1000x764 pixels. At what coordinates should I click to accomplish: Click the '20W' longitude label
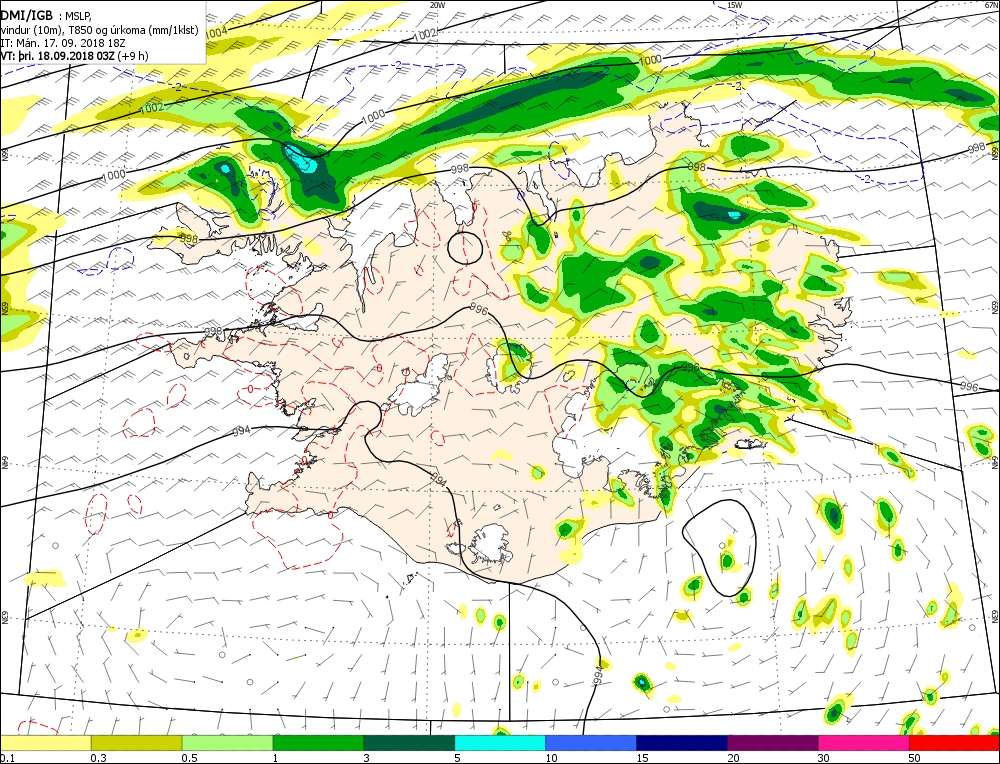click(x=438, y=4)
